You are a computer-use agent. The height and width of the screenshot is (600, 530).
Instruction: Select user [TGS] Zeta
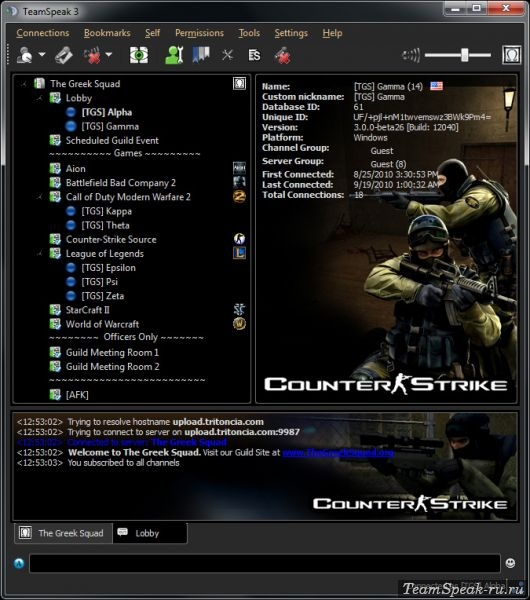103,296
